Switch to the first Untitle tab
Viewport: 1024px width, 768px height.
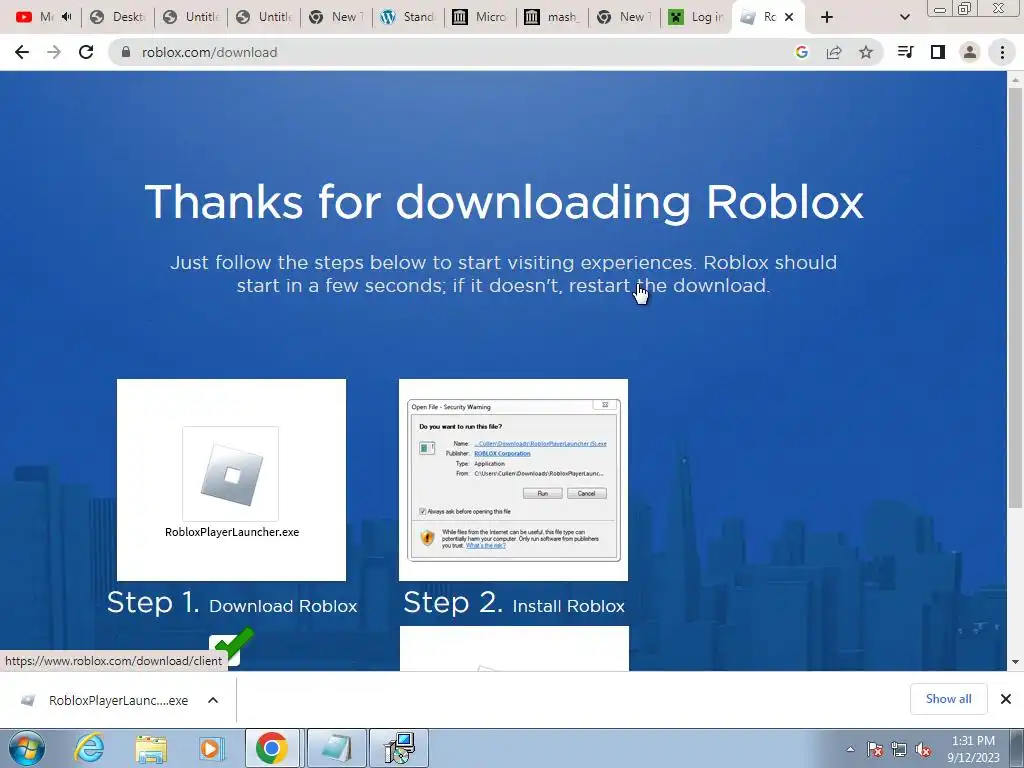click(191, 17)
